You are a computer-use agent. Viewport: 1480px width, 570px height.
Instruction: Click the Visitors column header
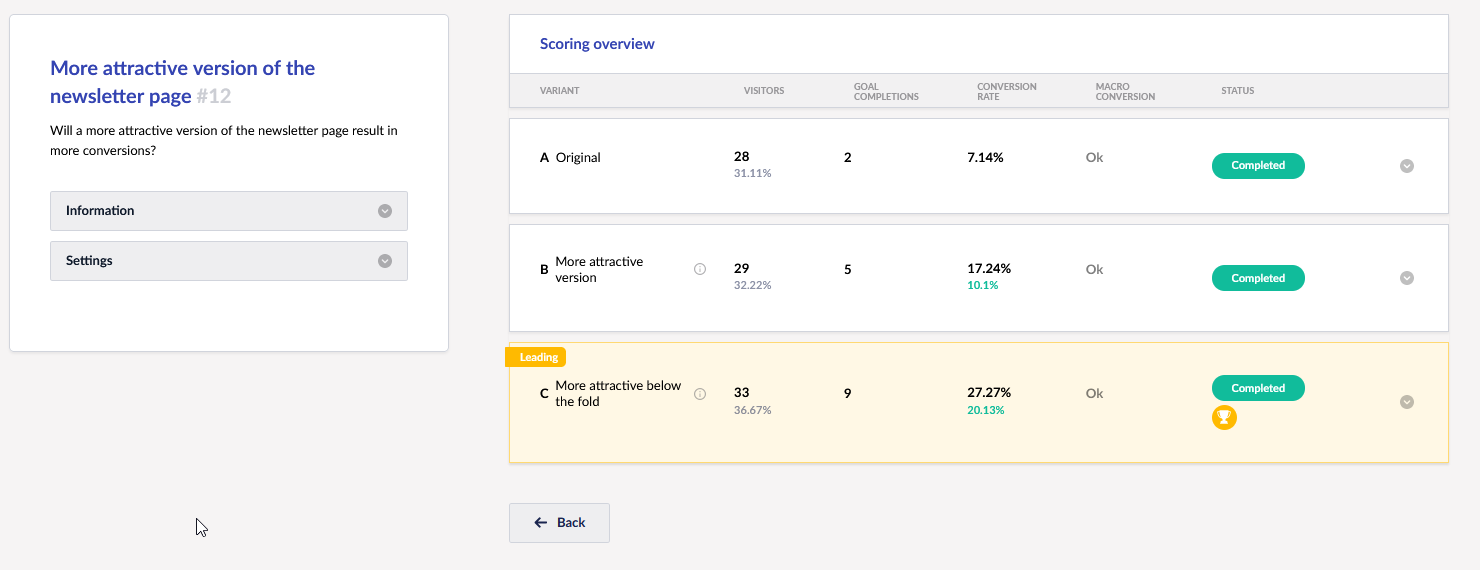click(764, 91)
